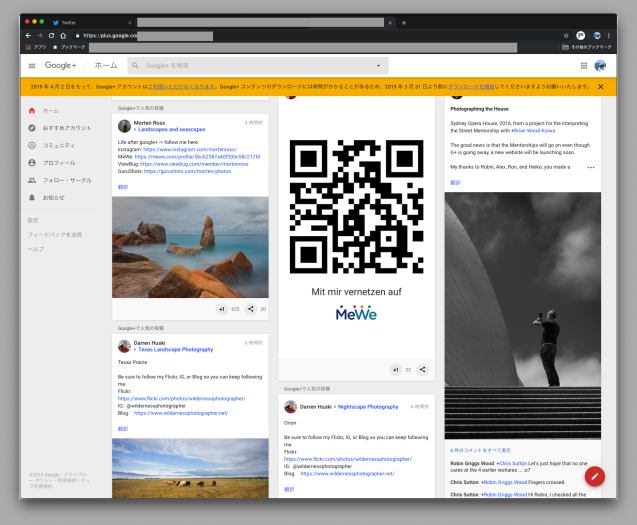
Task: Click the red compose post pencil button
Action: click(x=595, y=476)
